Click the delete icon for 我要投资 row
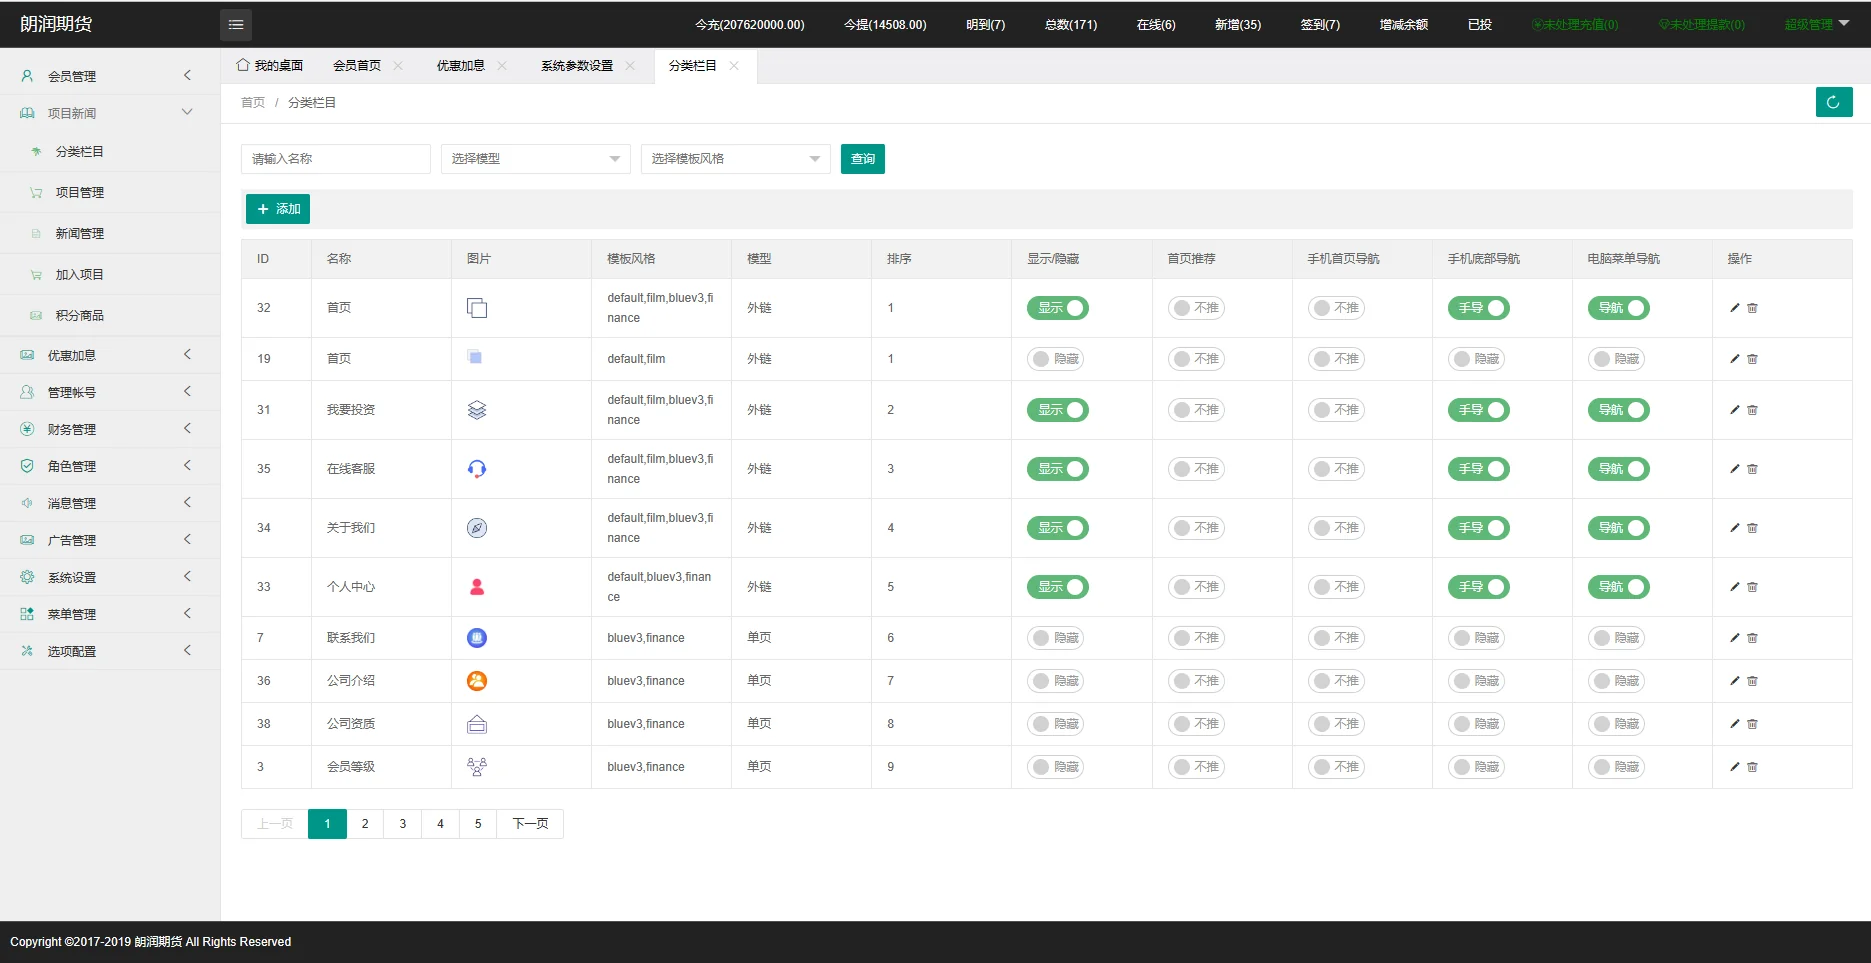The image size is (1871, 963). click(x=1752, y=410)
